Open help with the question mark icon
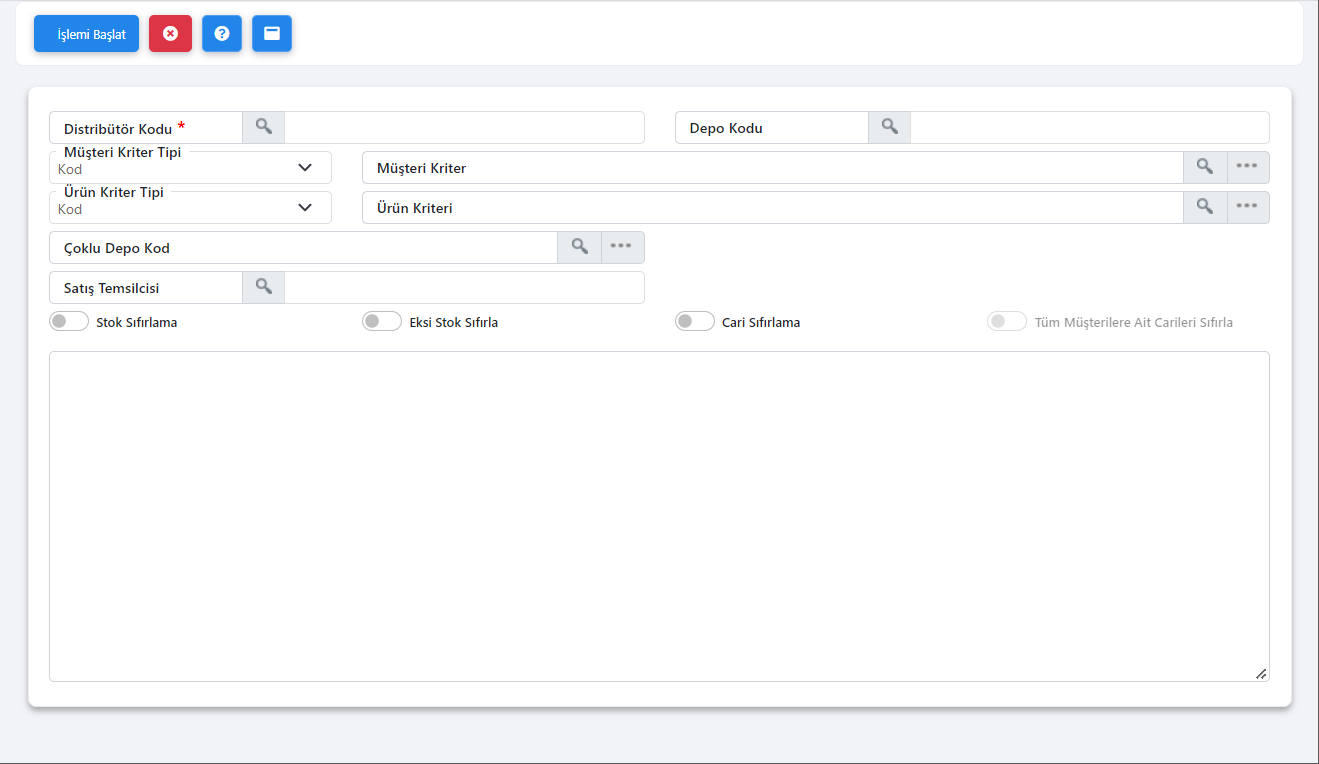This screenshot has height=764, width=1319. click(x=222, y=34)
